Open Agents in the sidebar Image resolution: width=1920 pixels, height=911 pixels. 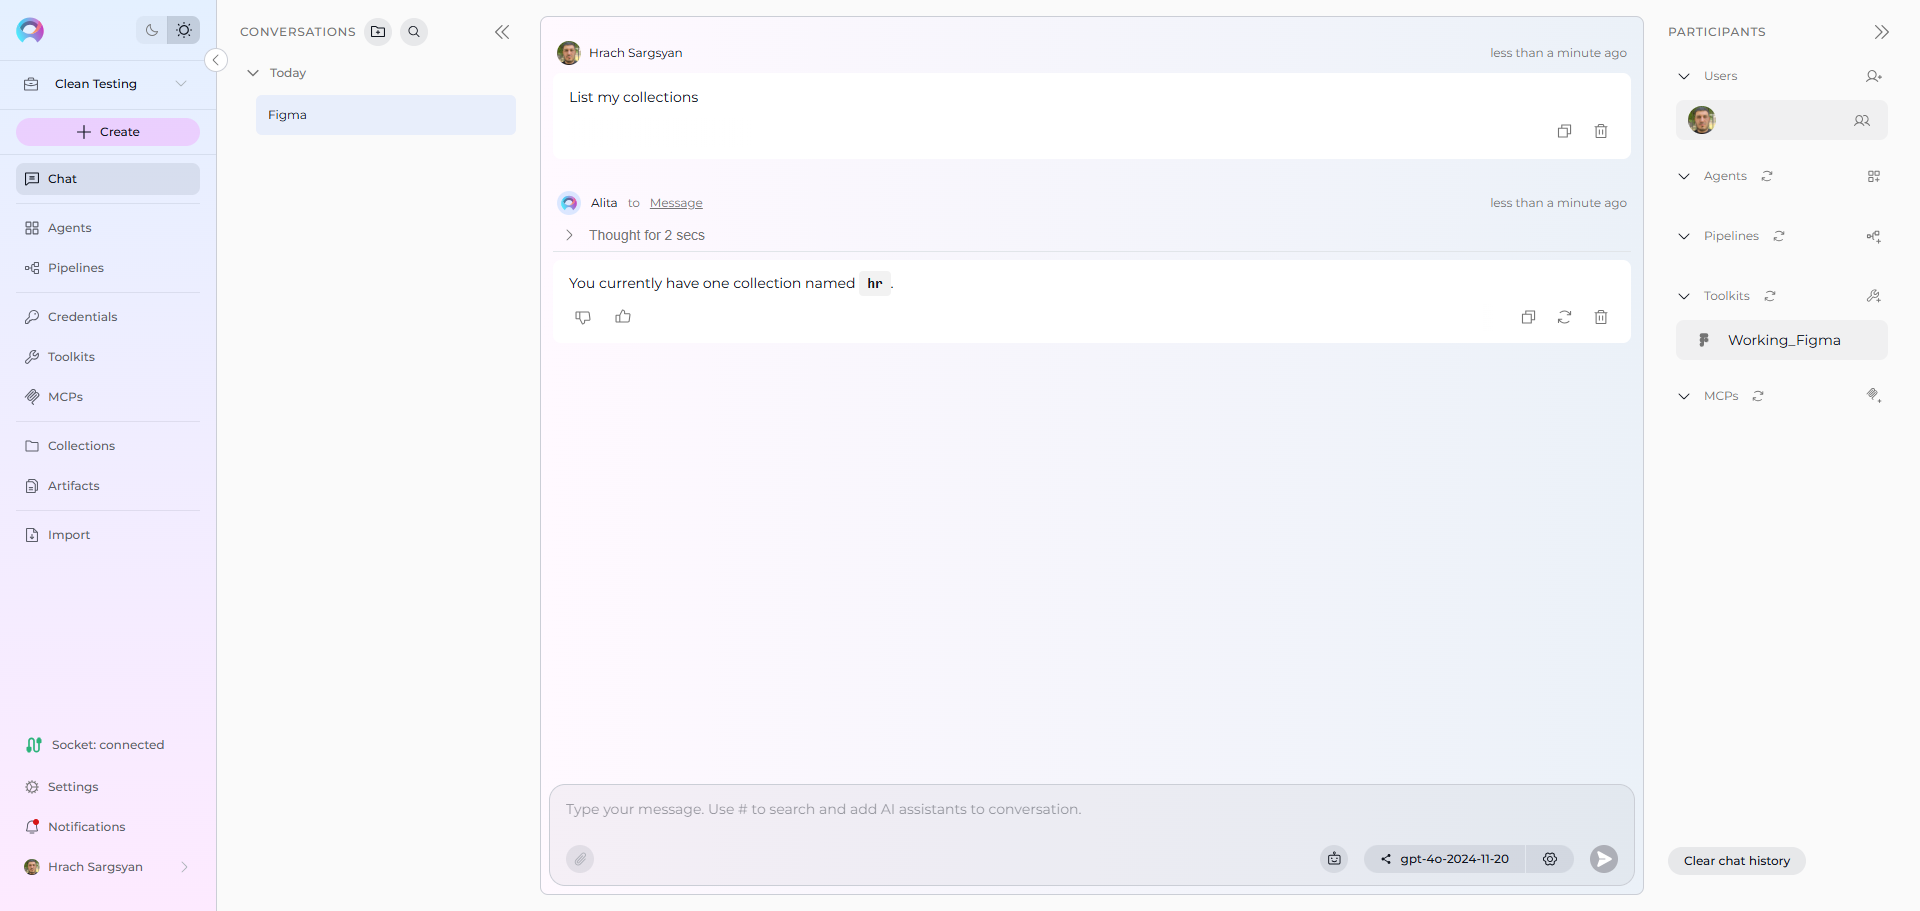(x=108, y=228)
